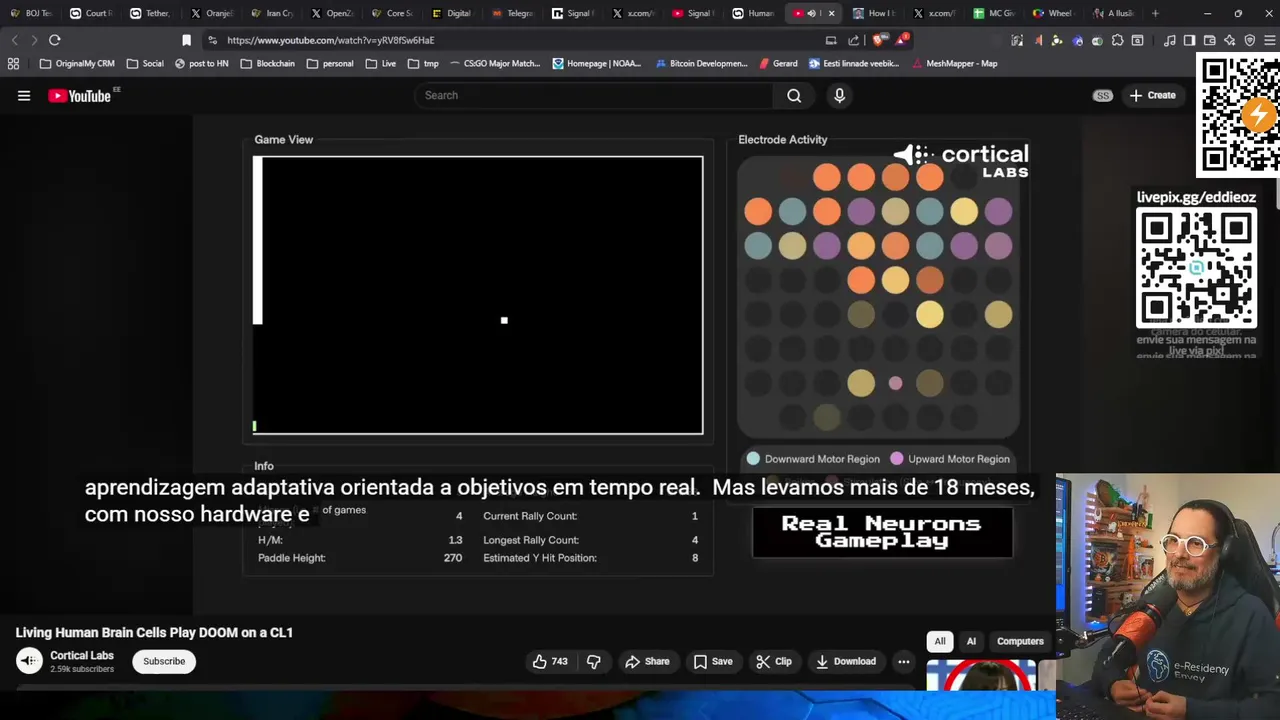Open the browser extensions puzzle icon
The image size is (1280, 720).
(x=1118, y=40)
